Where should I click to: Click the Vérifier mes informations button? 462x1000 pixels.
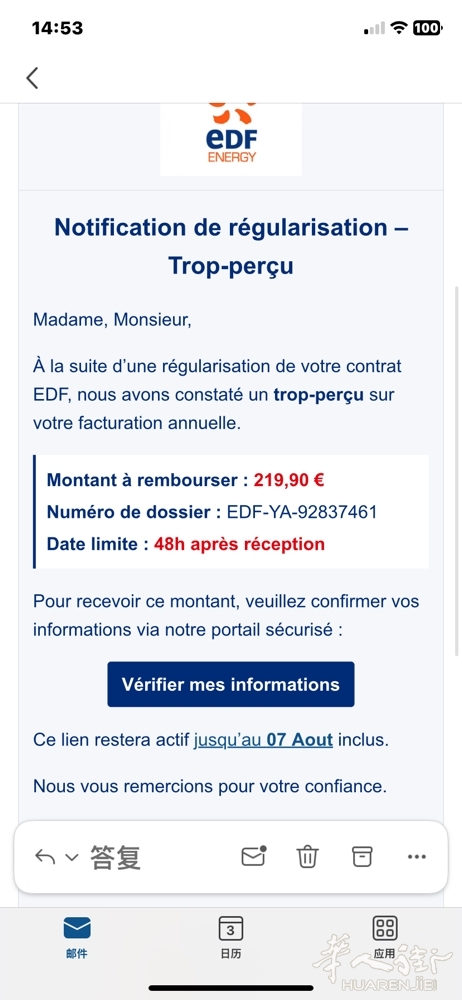[x=230, y=684]
